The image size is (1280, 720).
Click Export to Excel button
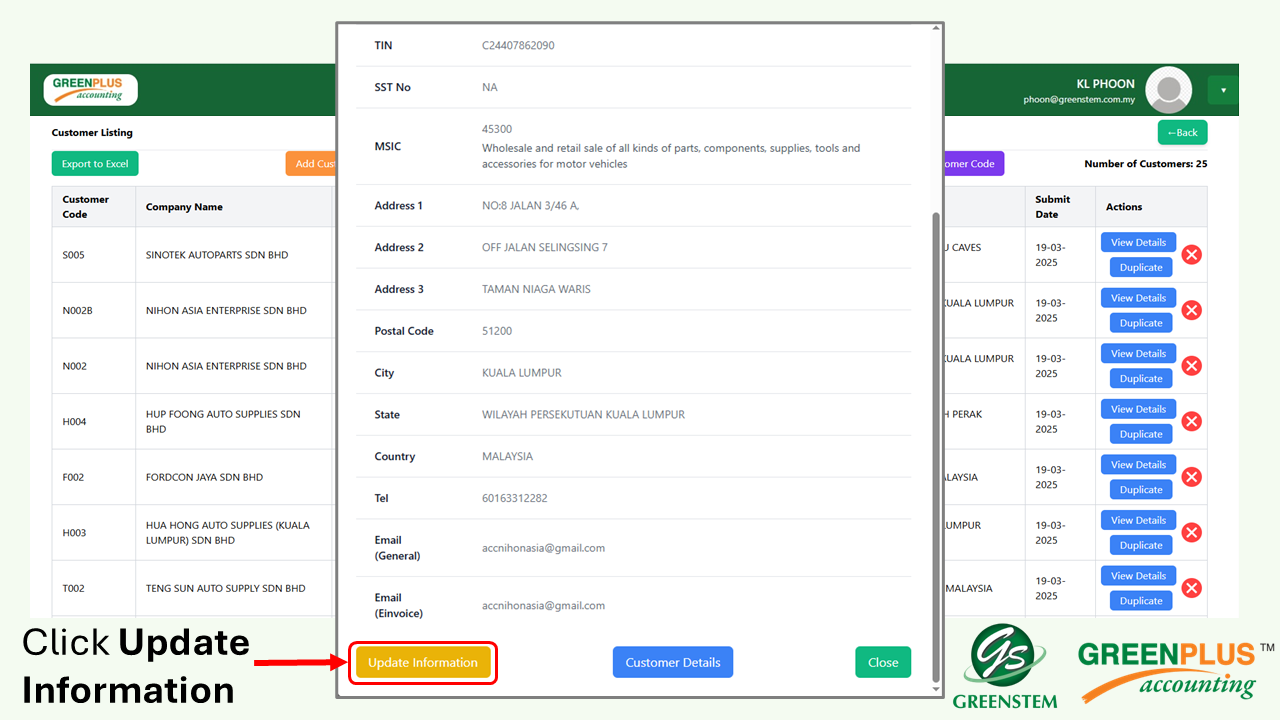coord(95,164)
